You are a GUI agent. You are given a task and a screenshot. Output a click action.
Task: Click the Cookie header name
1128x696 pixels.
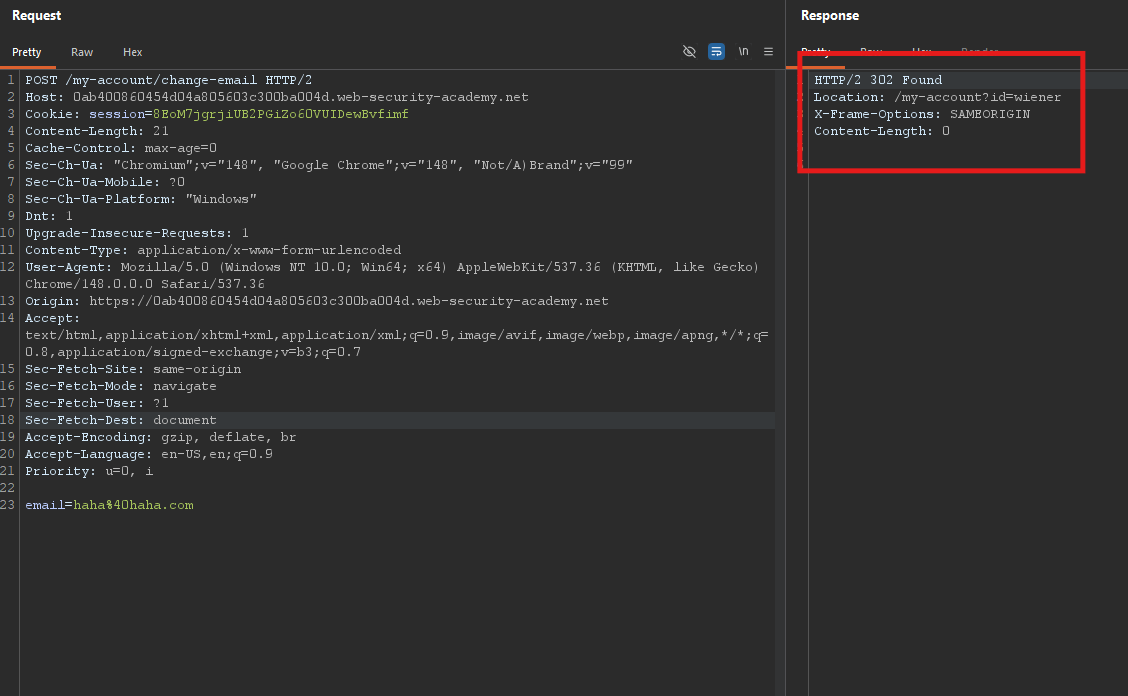[x=53, y=114]
